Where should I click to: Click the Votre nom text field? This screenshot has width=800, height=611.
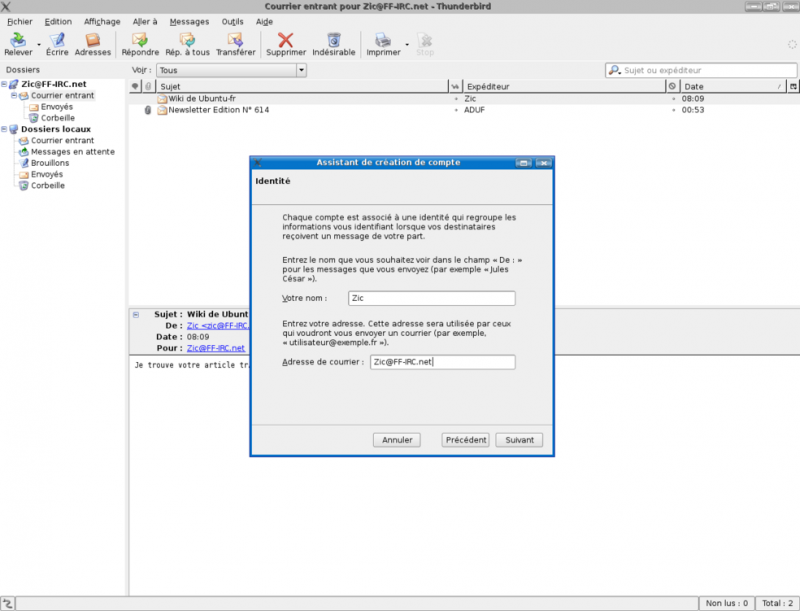click(431, 298)
